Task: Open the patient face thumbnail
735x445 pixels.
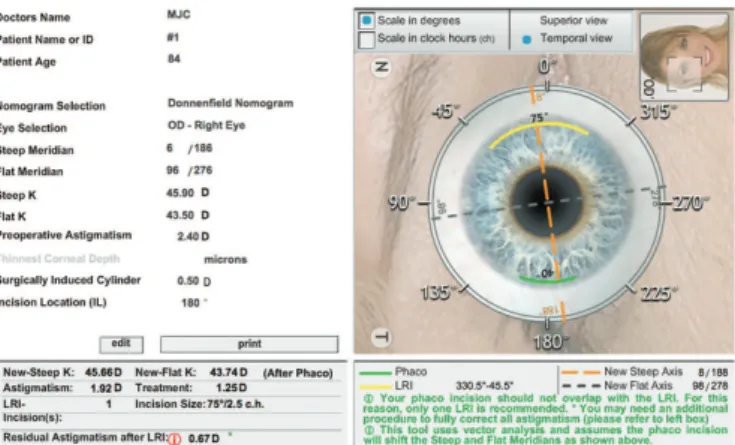Action: click(x=684, y=57)
